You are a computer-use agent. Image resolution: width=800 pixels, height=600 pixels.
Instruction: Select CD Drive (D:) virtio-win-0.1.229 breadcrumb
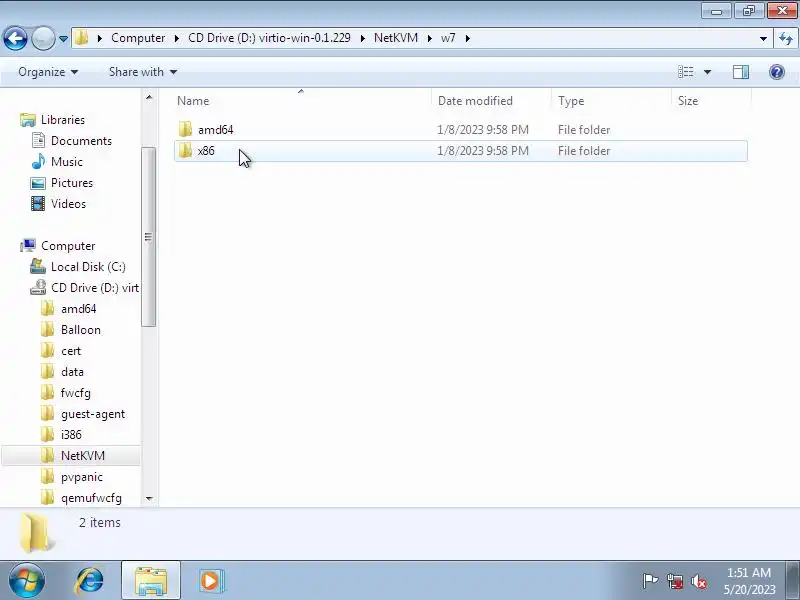269,38
